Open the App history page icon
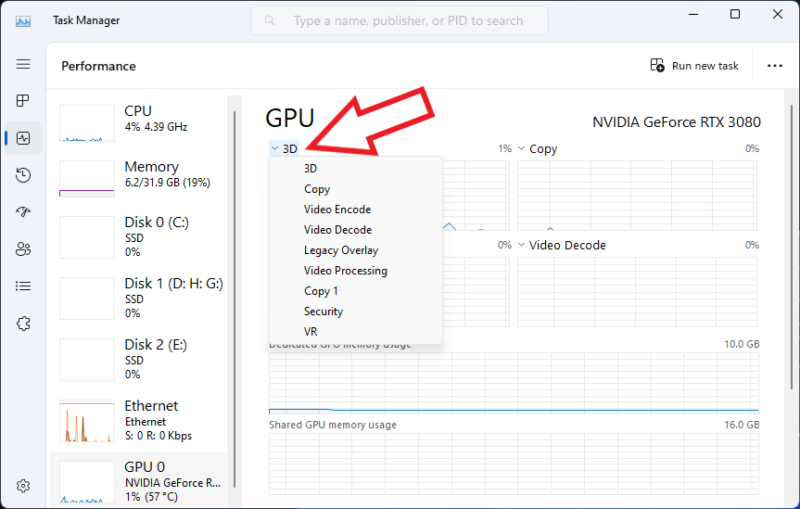 (23, 175)
